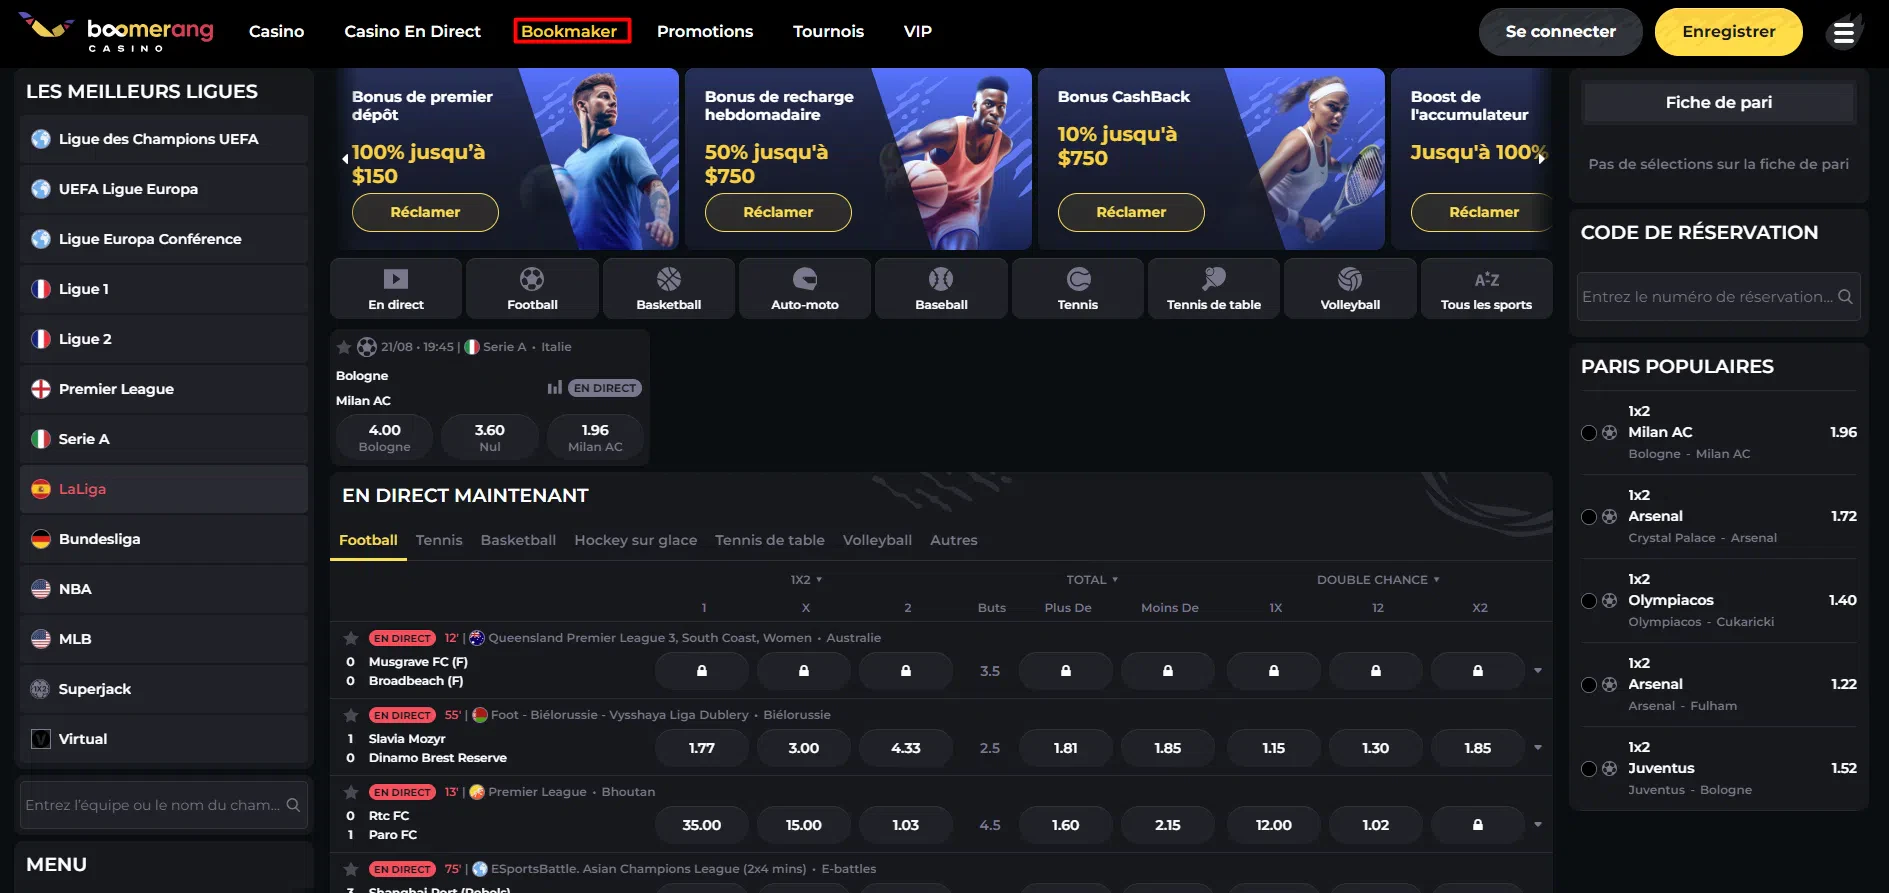Screen dimensions: 1889x893
Task: Open the Casino En Direct menu
Action: [x=412, y=32]
